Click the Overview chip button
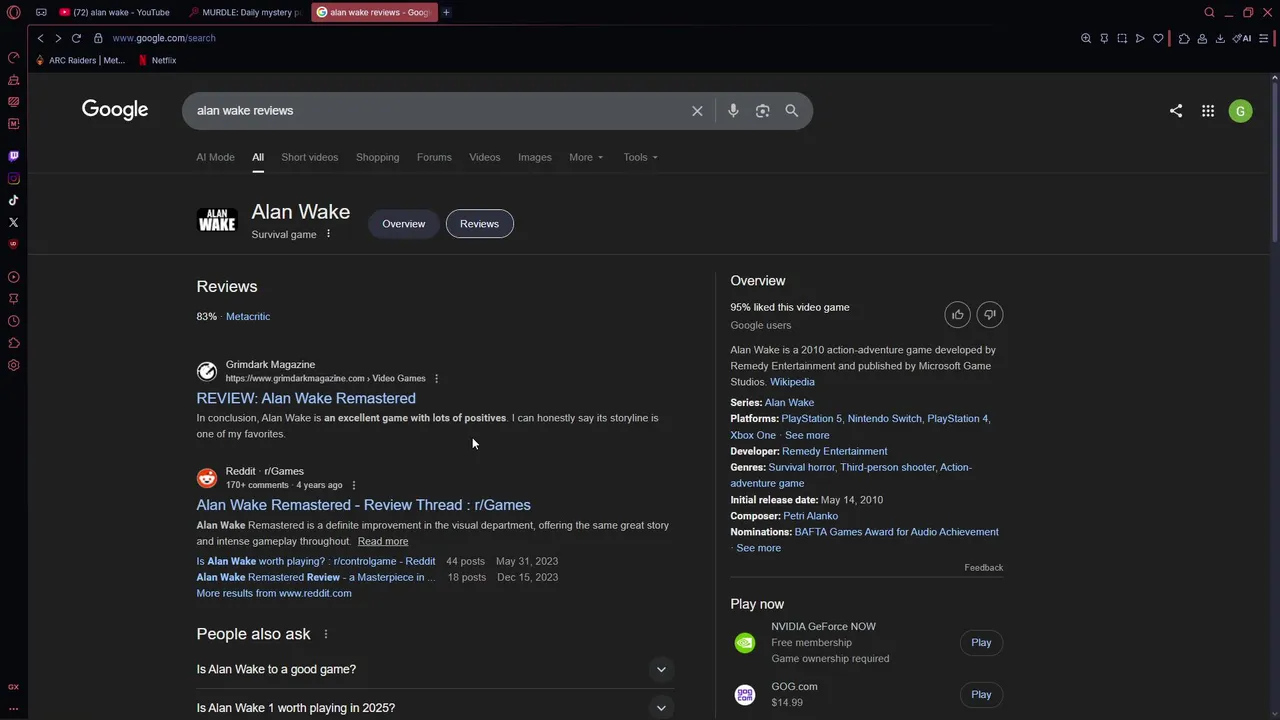This screenshot has height=720, width=1280. 403,224
